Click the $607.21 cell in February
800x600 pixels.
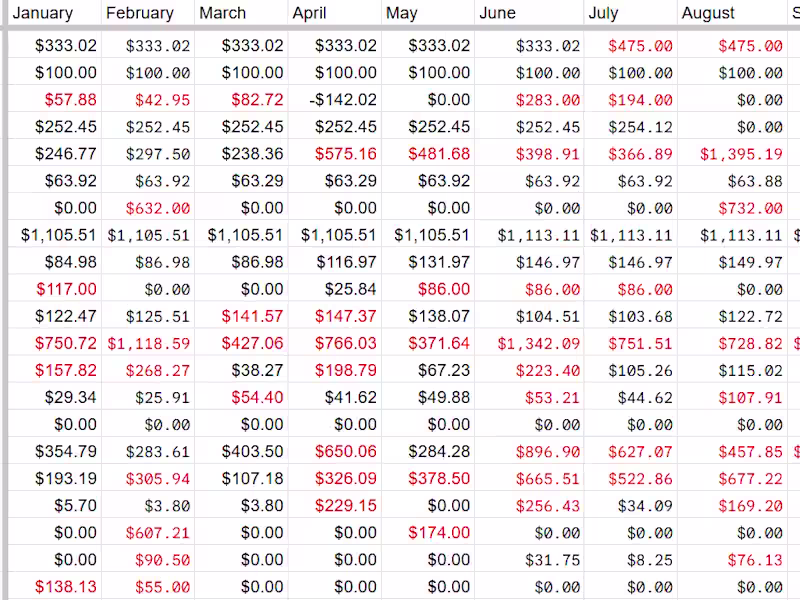[158, 532]
